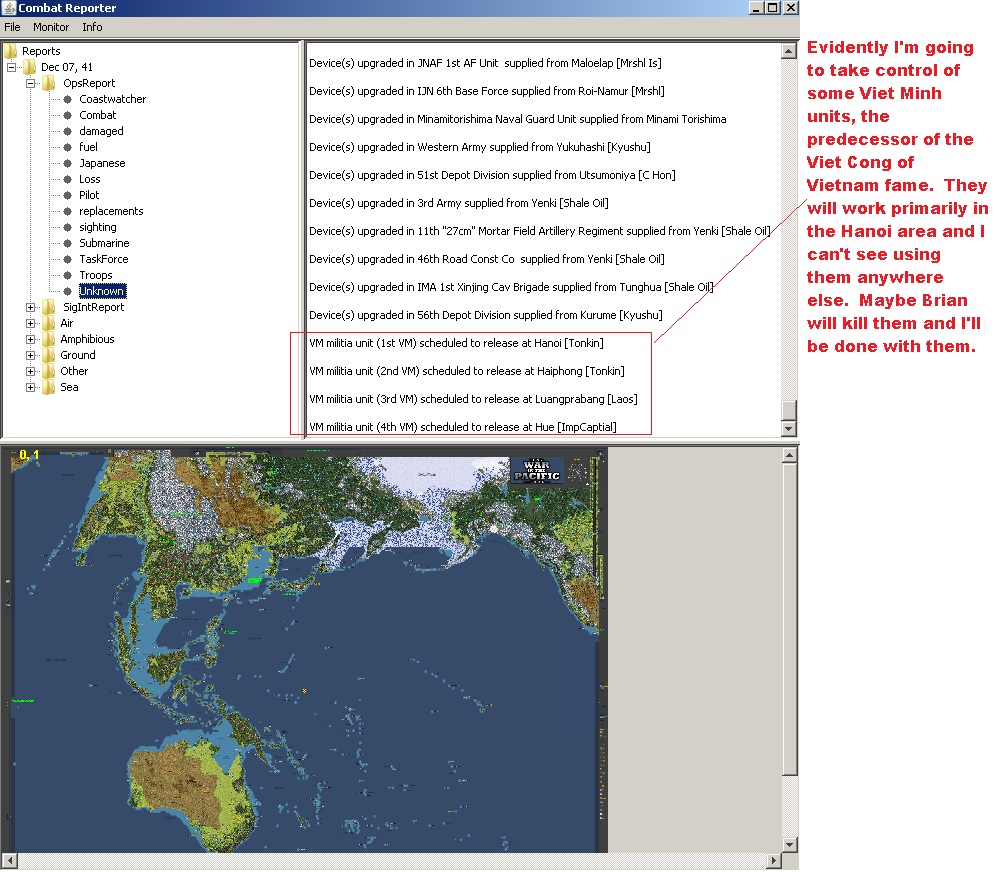Viewport: 997px width, 872px height.
Task: Click the Dec 07, 41 folder icon
Action: click(30, 67)
